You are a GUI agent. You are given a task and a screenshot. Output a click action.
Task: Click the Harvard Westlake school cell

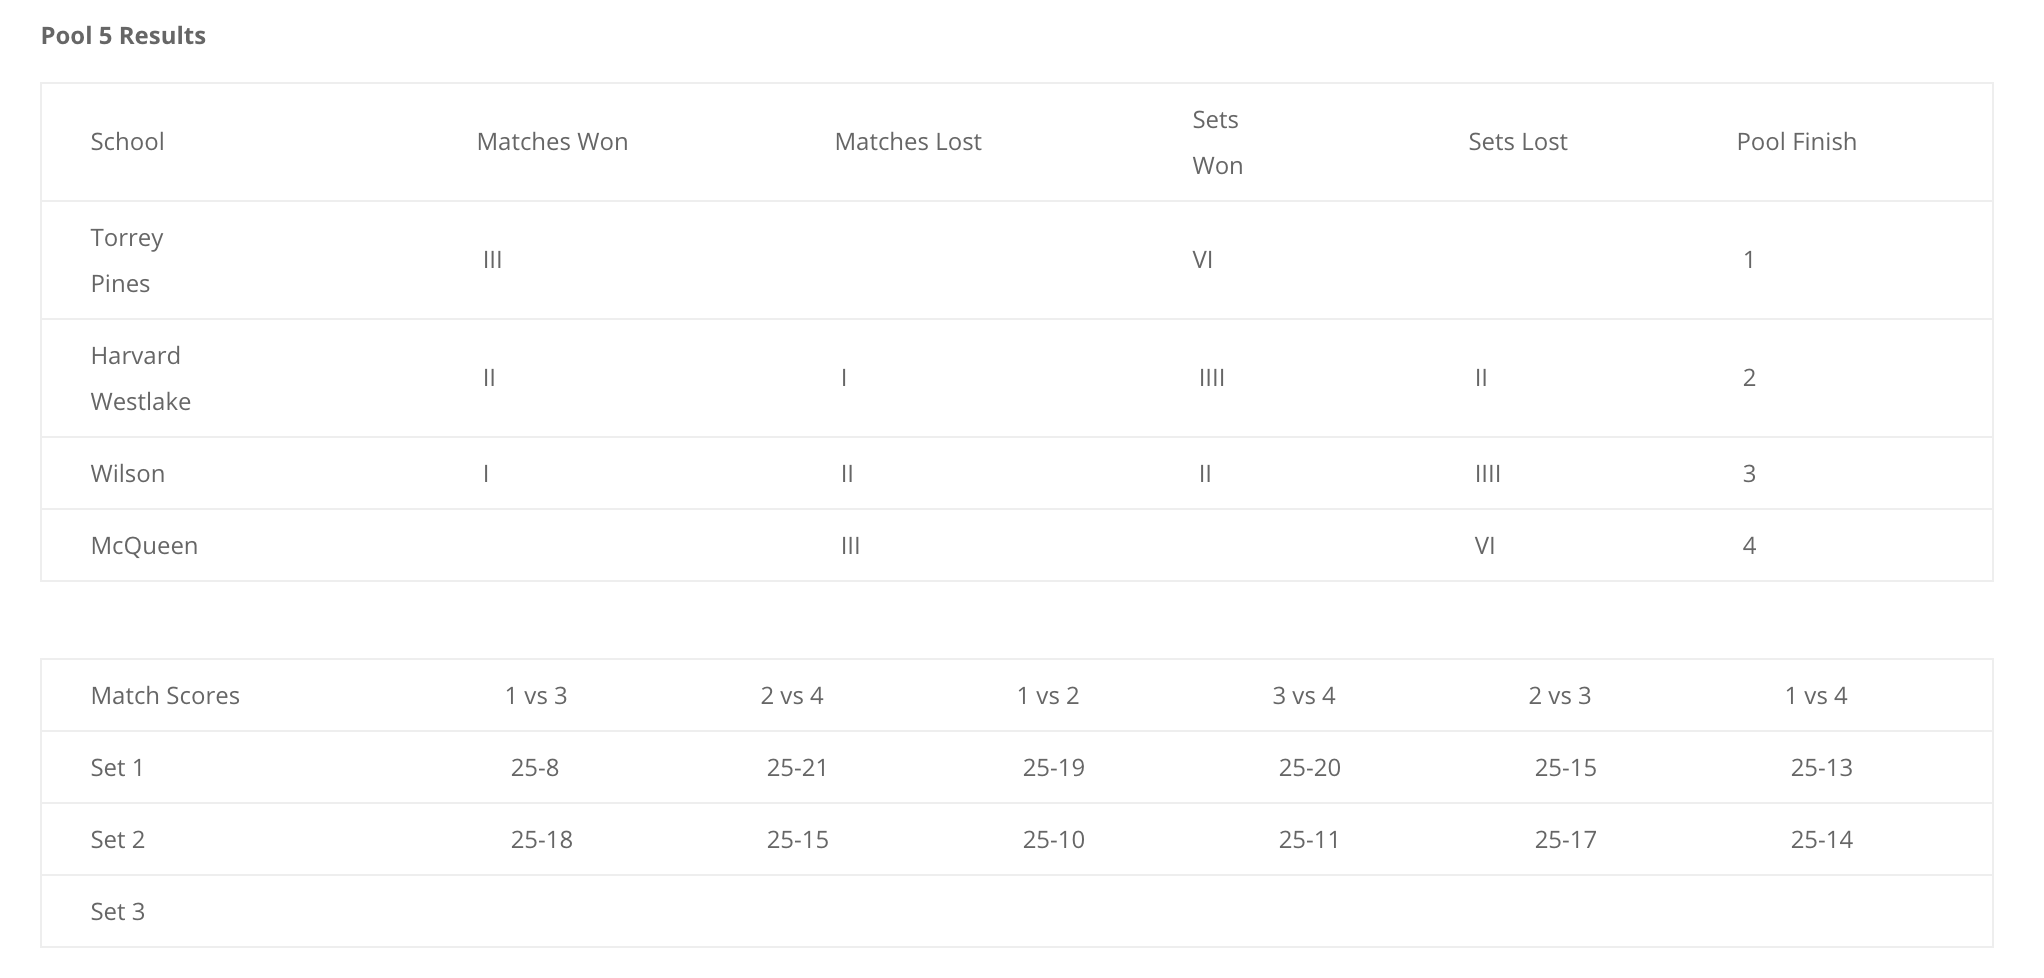(141, 378)
